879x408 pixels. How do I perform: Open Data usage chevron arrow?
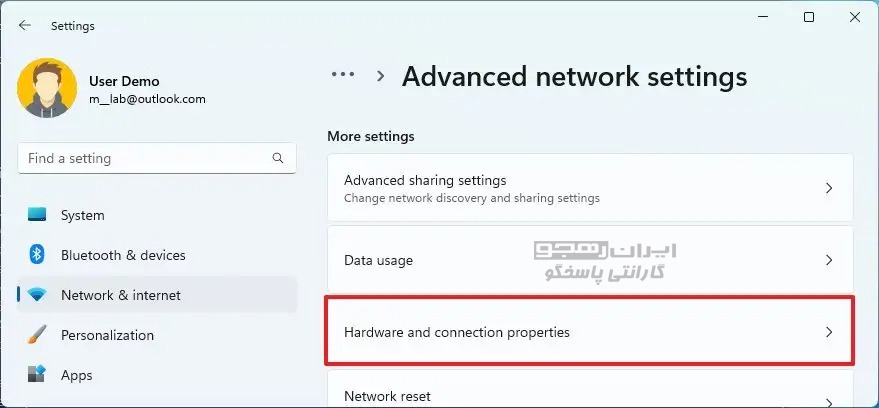pyautogui.click(x=828, y=260)
